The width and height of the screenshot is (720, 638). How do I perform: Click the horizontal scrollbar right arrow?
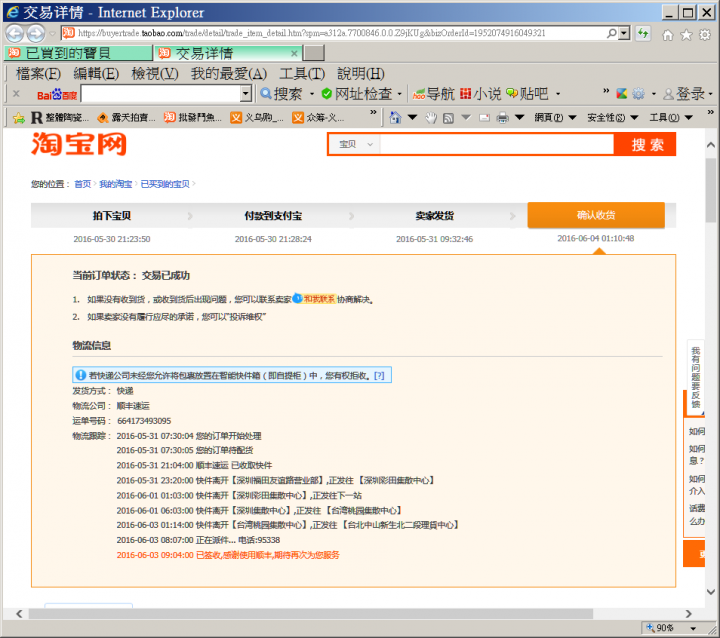tap(688, 614)
